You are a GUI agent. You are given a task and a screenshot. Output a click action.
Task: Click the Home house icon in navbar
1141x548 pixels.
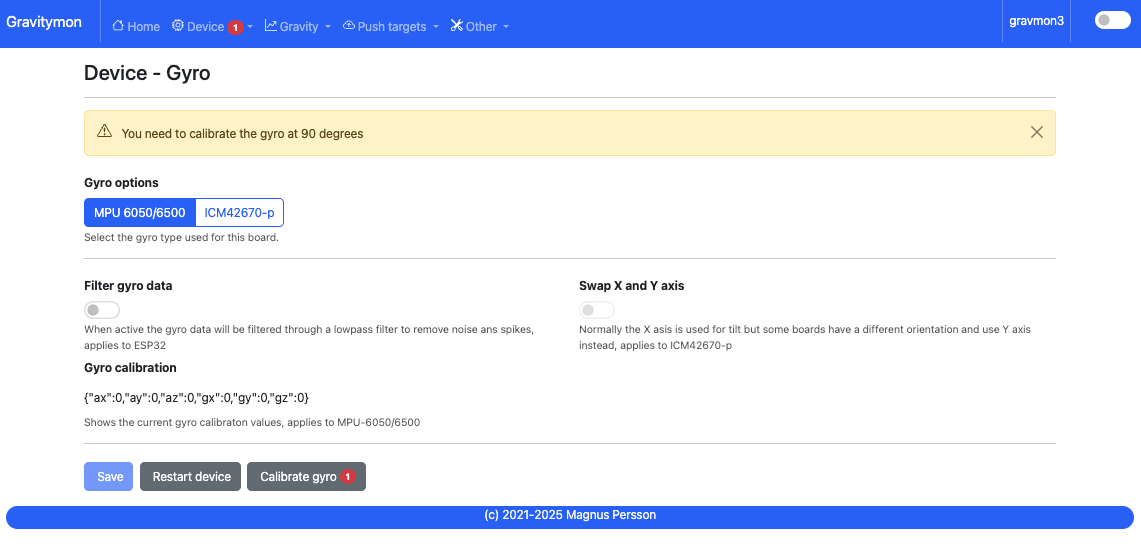click(118, 26)
